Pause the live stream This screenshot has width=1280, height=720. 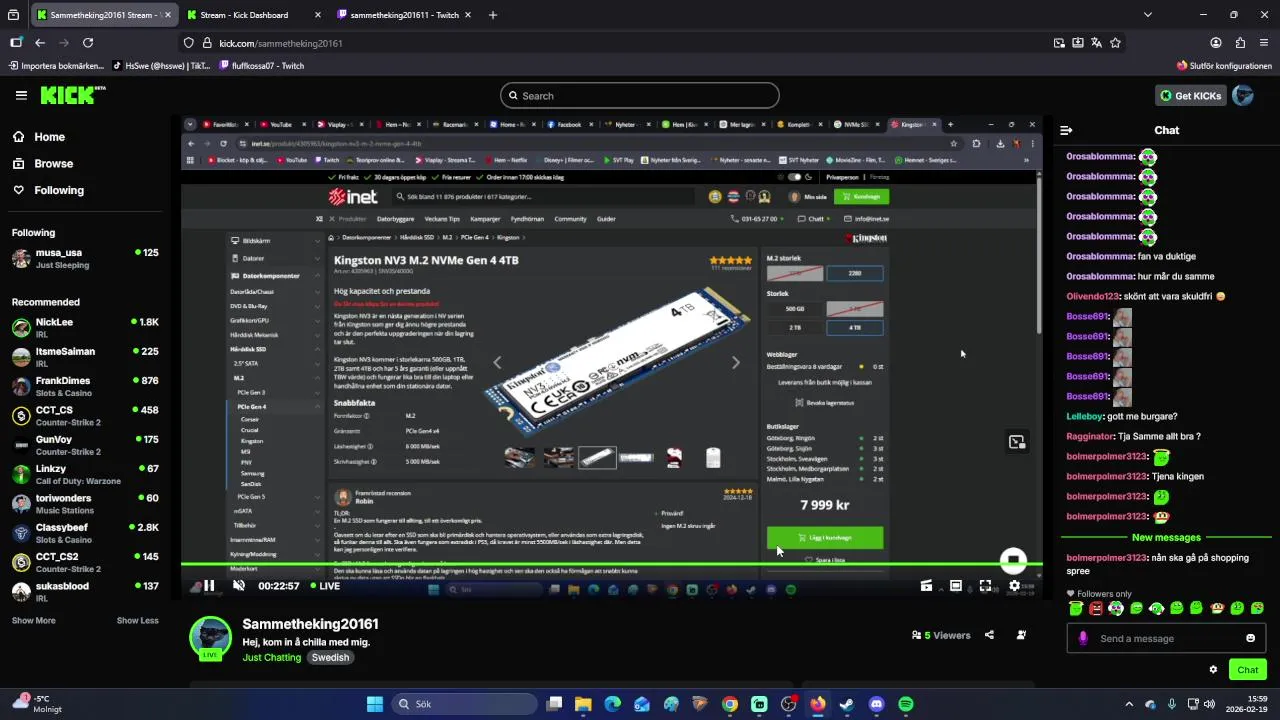[x=209, y=586]
